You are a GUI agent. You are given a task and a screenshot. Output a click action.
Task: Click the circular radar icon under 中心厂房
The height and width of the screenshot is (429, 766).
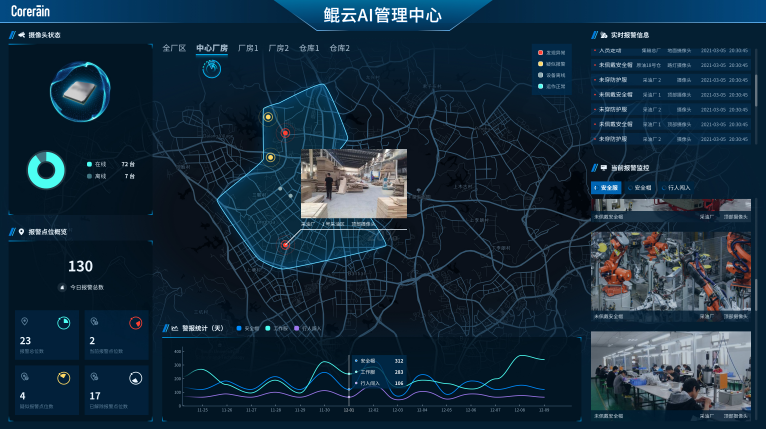[211, 68]
